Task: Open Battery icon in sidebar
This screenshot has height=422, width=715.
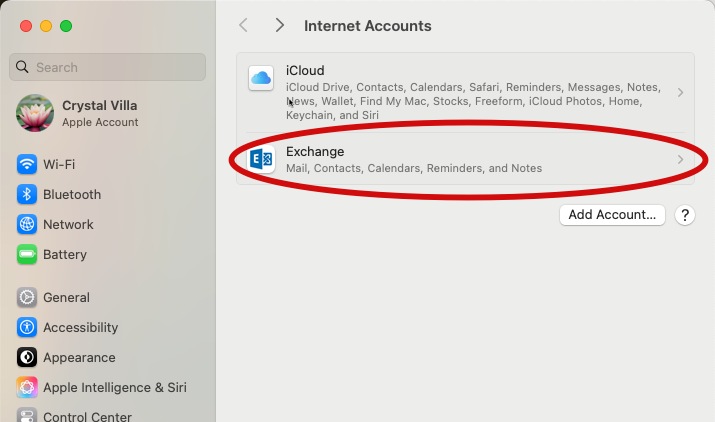Action: point(27,255)
